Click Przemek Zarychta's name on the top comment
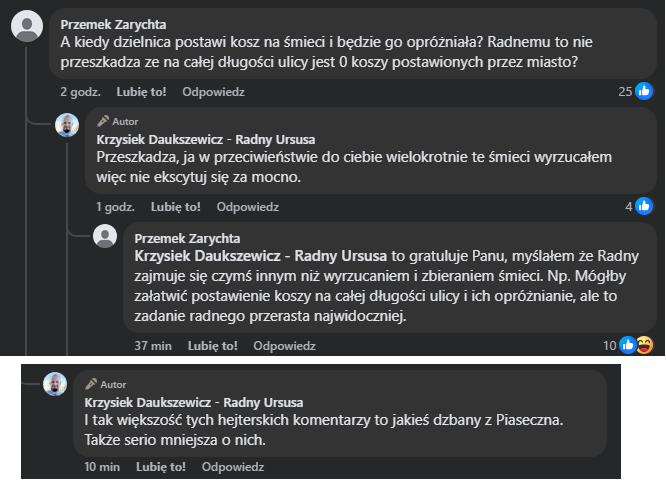This screenshot has width=666, height=504. 115,24
